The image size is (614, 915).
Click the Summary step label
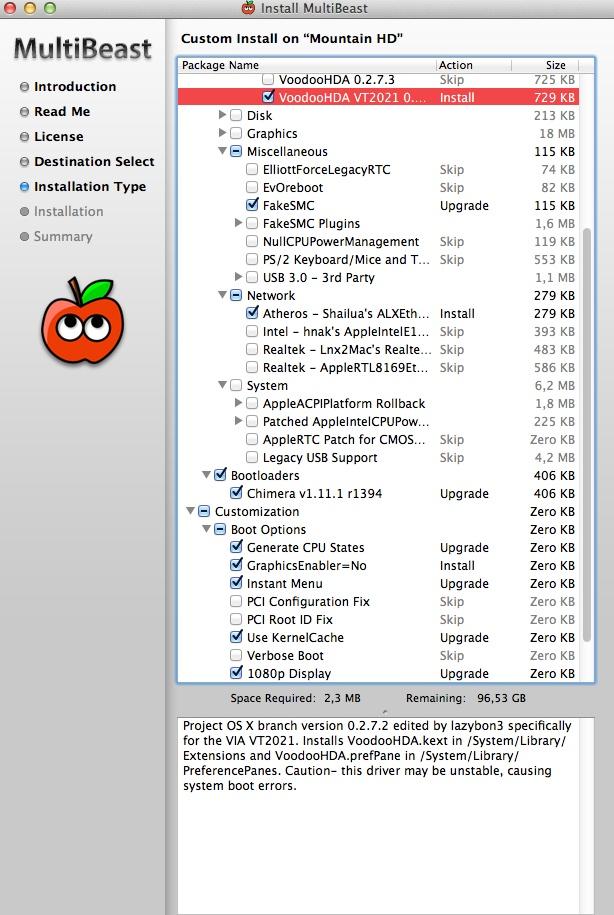[63, 236]
